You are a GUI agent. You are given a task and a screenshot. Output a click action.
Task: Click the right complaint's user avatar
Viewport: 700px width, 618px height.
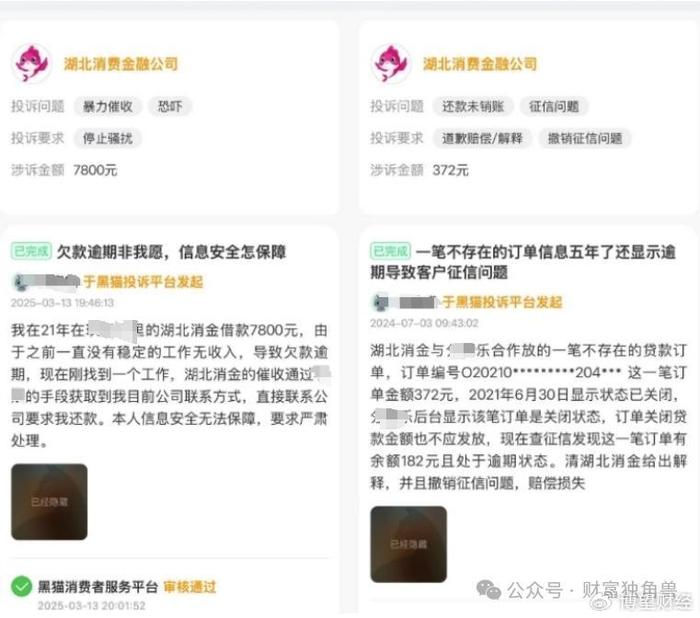click(380, 302)
